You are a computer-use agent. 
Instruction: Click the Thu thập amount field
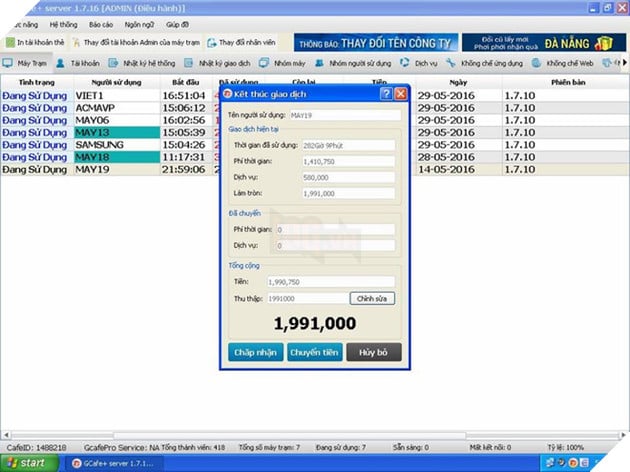click(307, 298)
